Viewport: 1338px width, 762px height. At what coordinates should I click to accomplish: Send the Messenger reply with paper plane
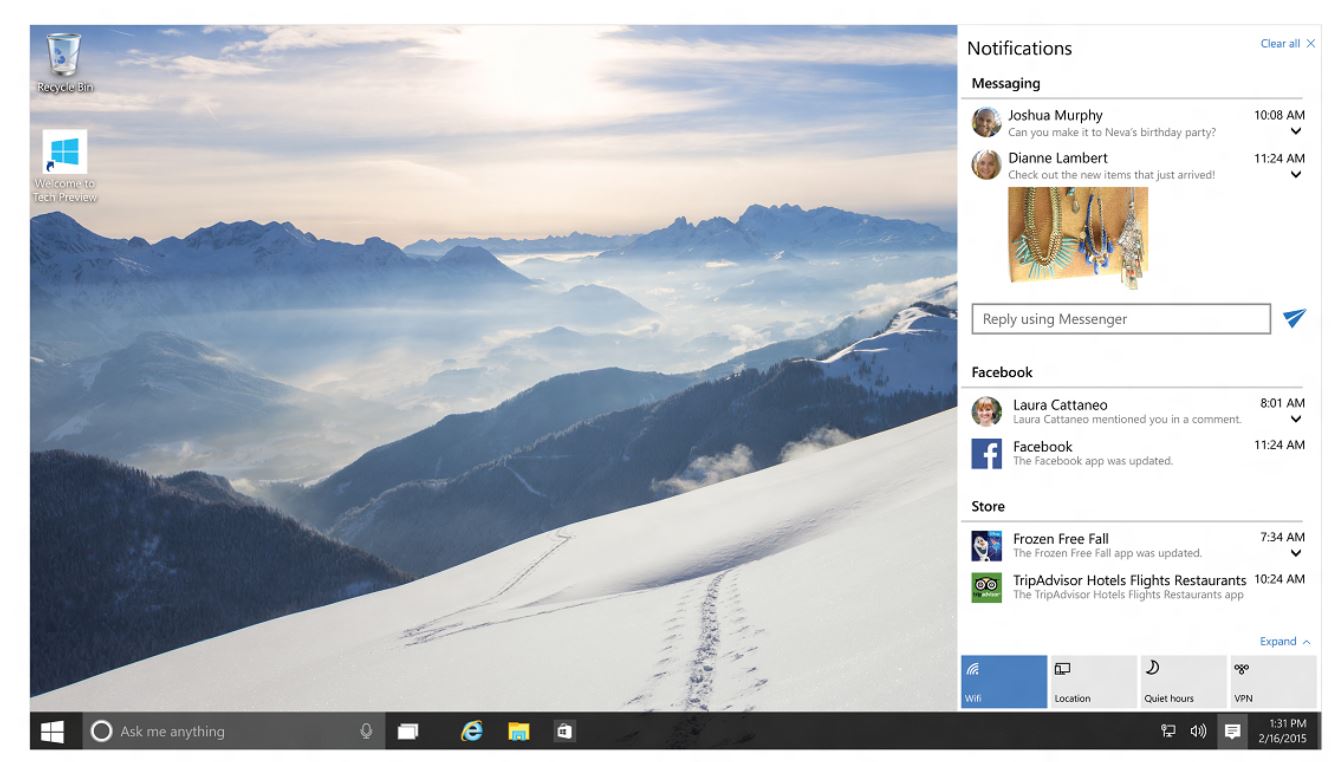[x=1294, y=318]
